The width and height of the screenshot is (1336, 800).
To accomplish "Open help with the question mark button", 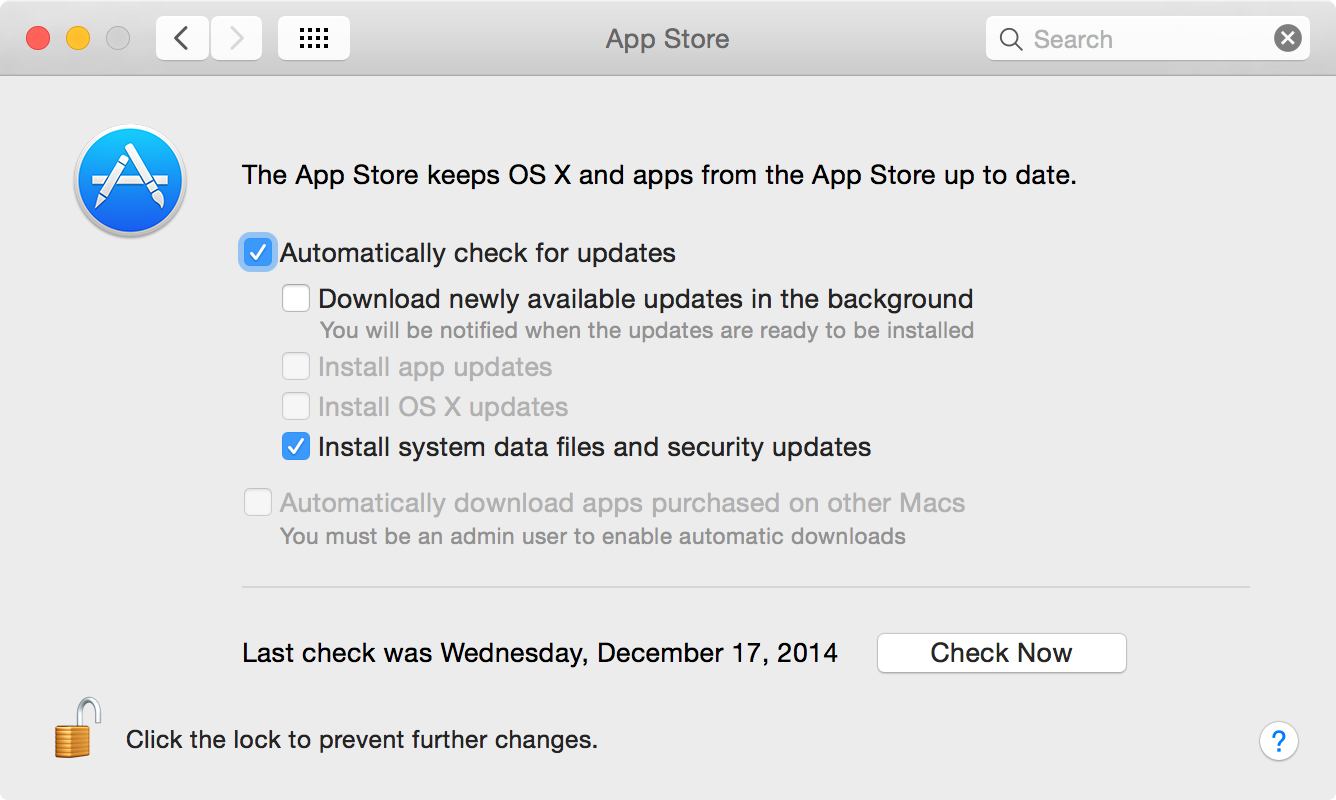I will click(1279, 742).
